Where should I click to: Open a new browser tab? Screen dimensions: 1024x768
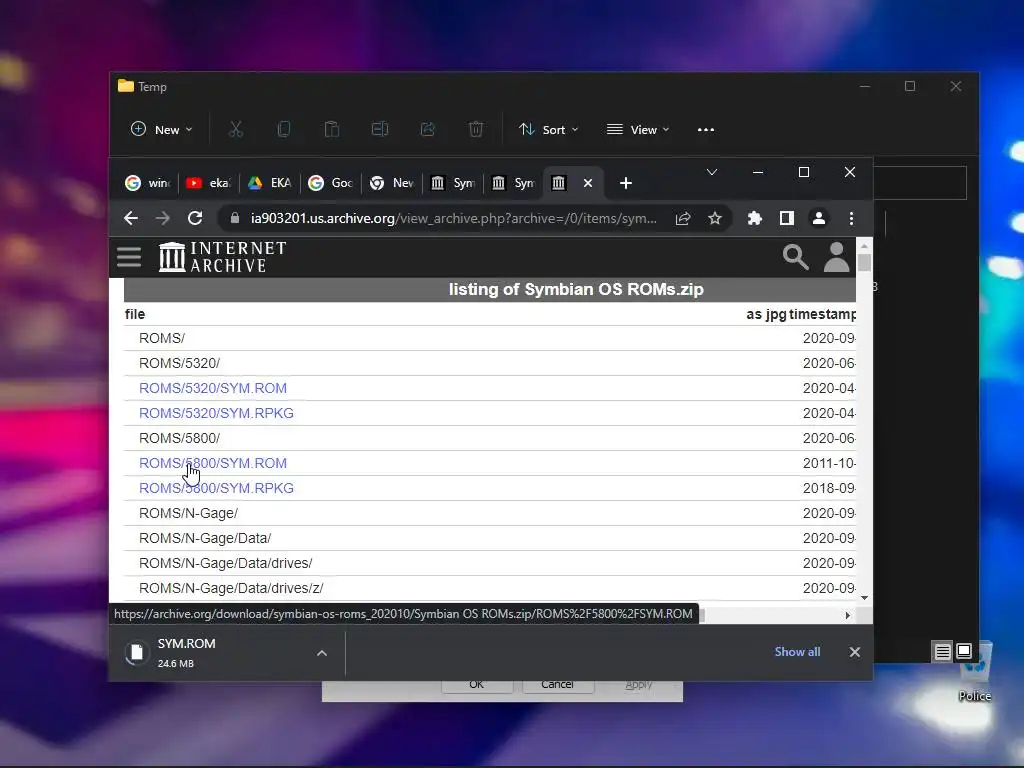point(626,183)
